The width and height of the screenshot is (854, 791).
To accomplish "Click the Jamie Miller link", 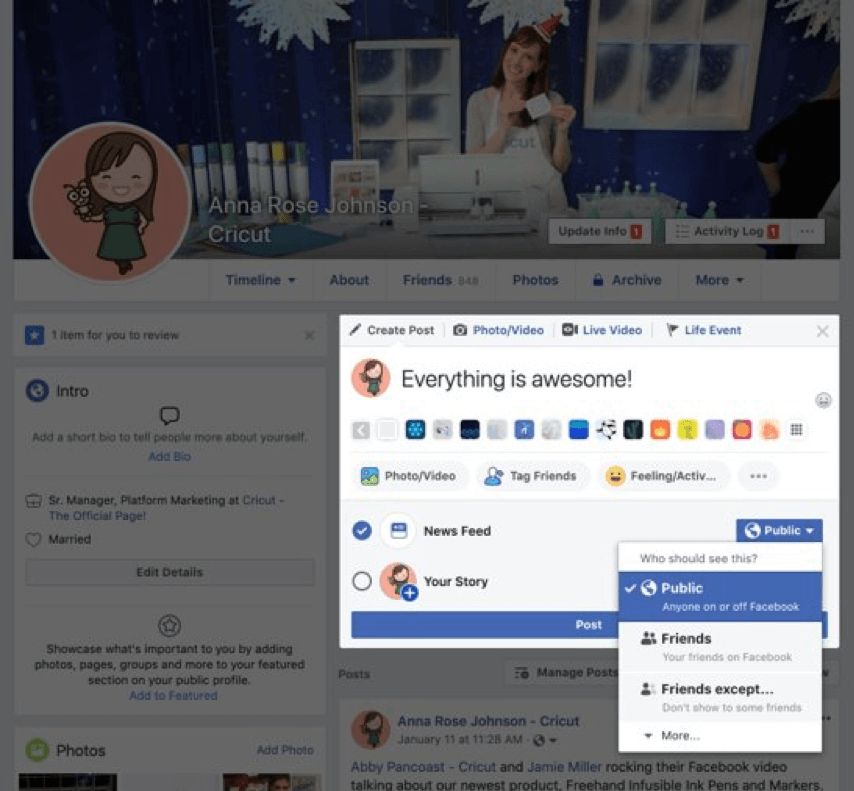I will pyautogui.click(x=564, y=766).
